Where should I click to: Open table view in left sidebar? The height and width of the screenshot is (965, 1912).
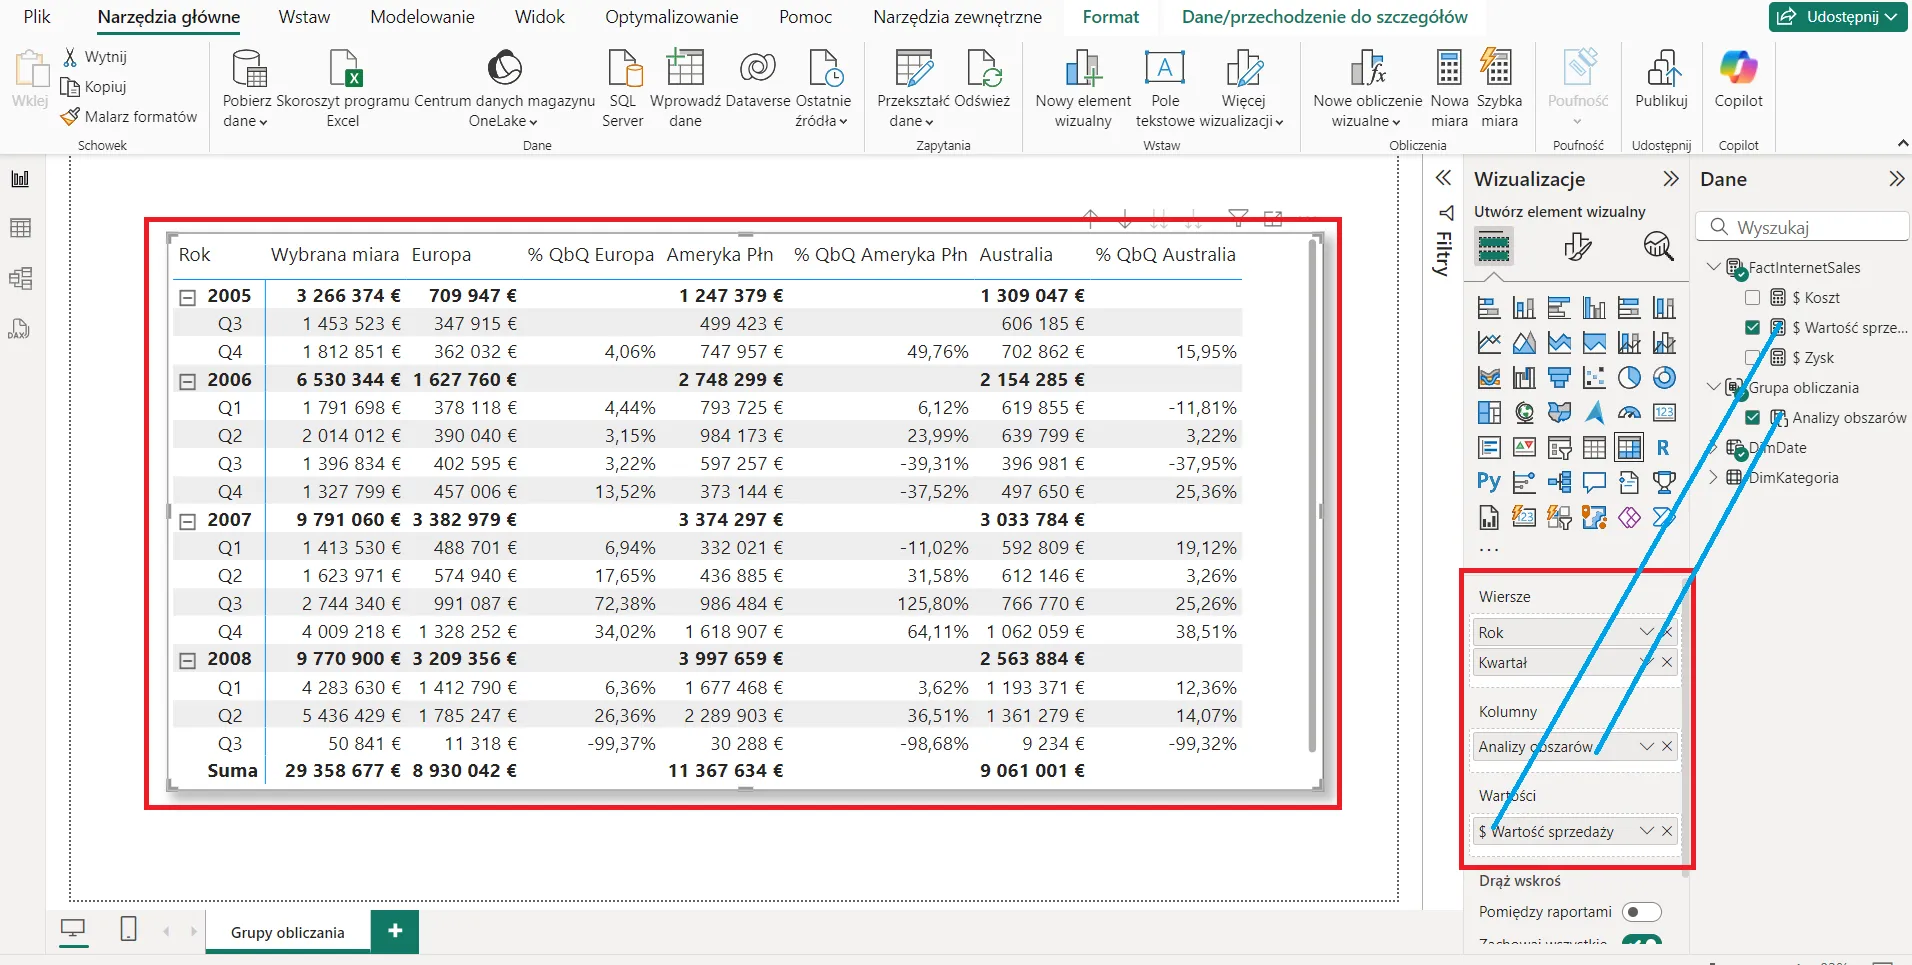[20, 228]
